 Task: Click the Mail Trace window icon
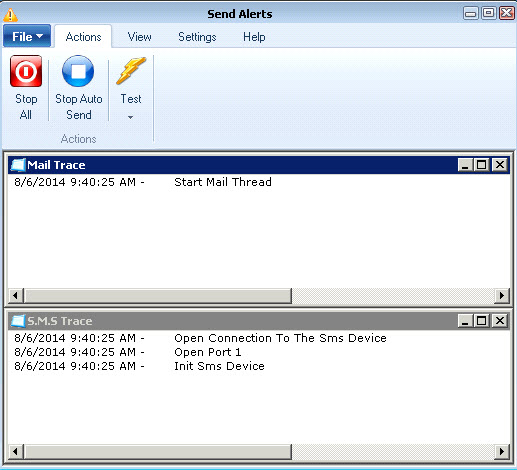[x=18, y=165]
